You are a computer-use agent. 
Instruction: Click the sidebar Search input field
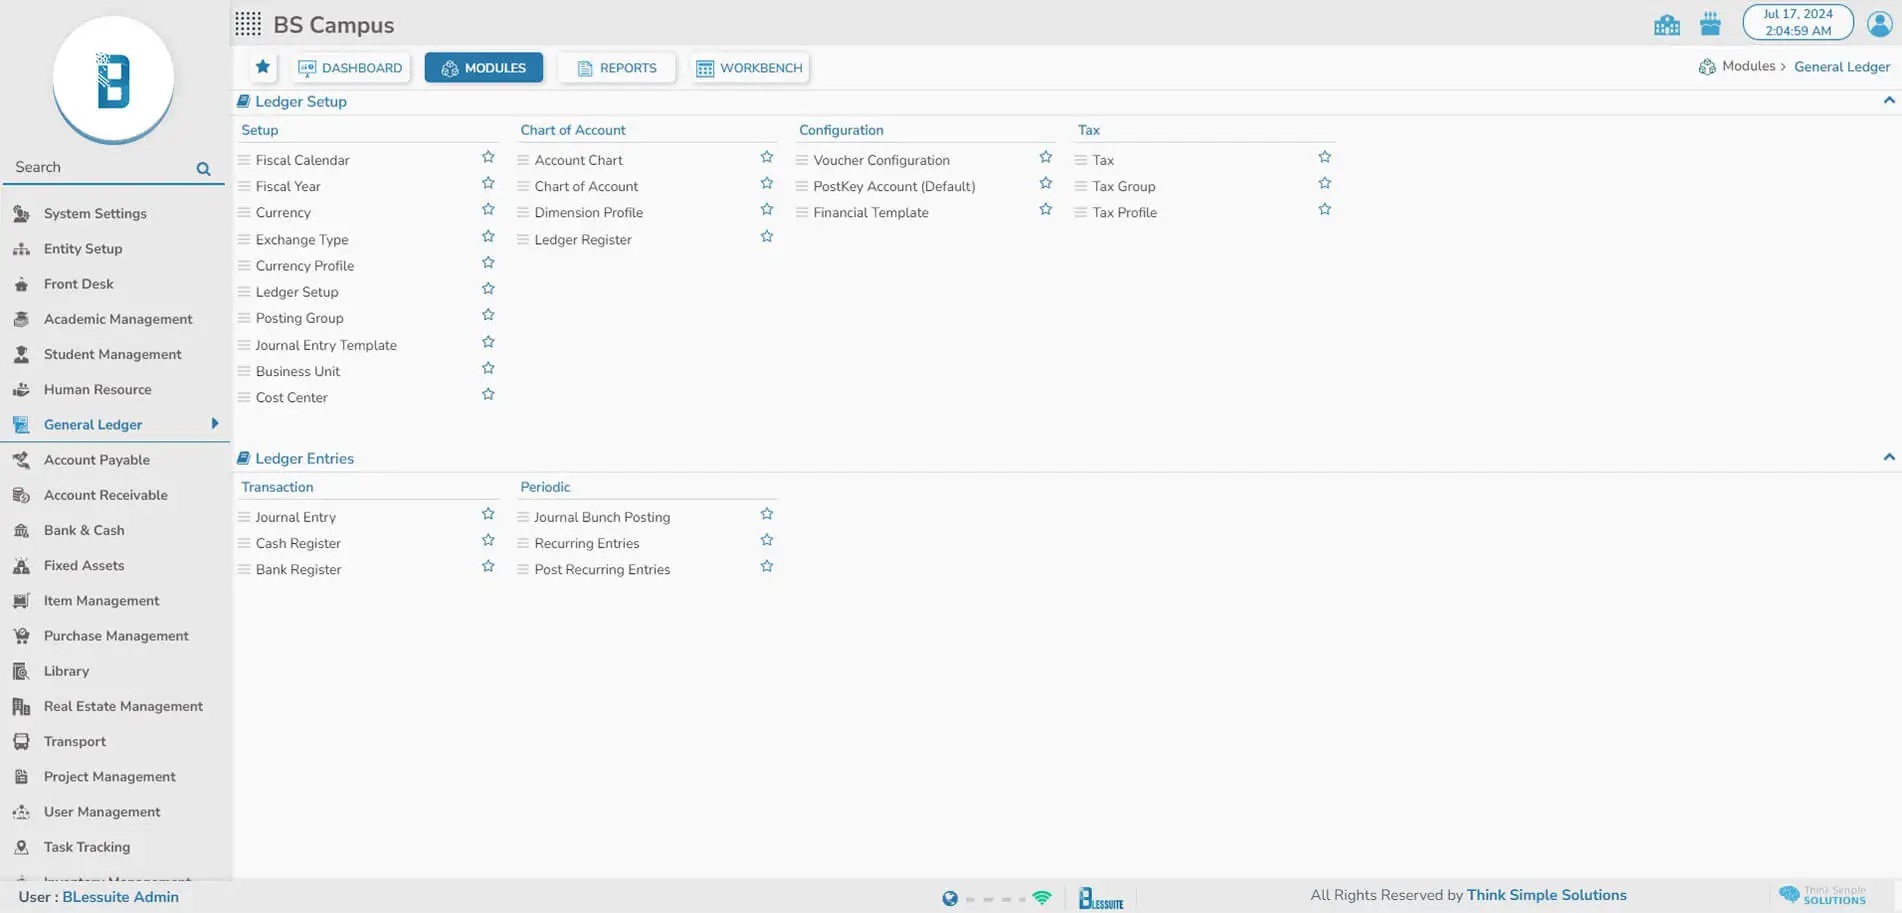(100, 167)
